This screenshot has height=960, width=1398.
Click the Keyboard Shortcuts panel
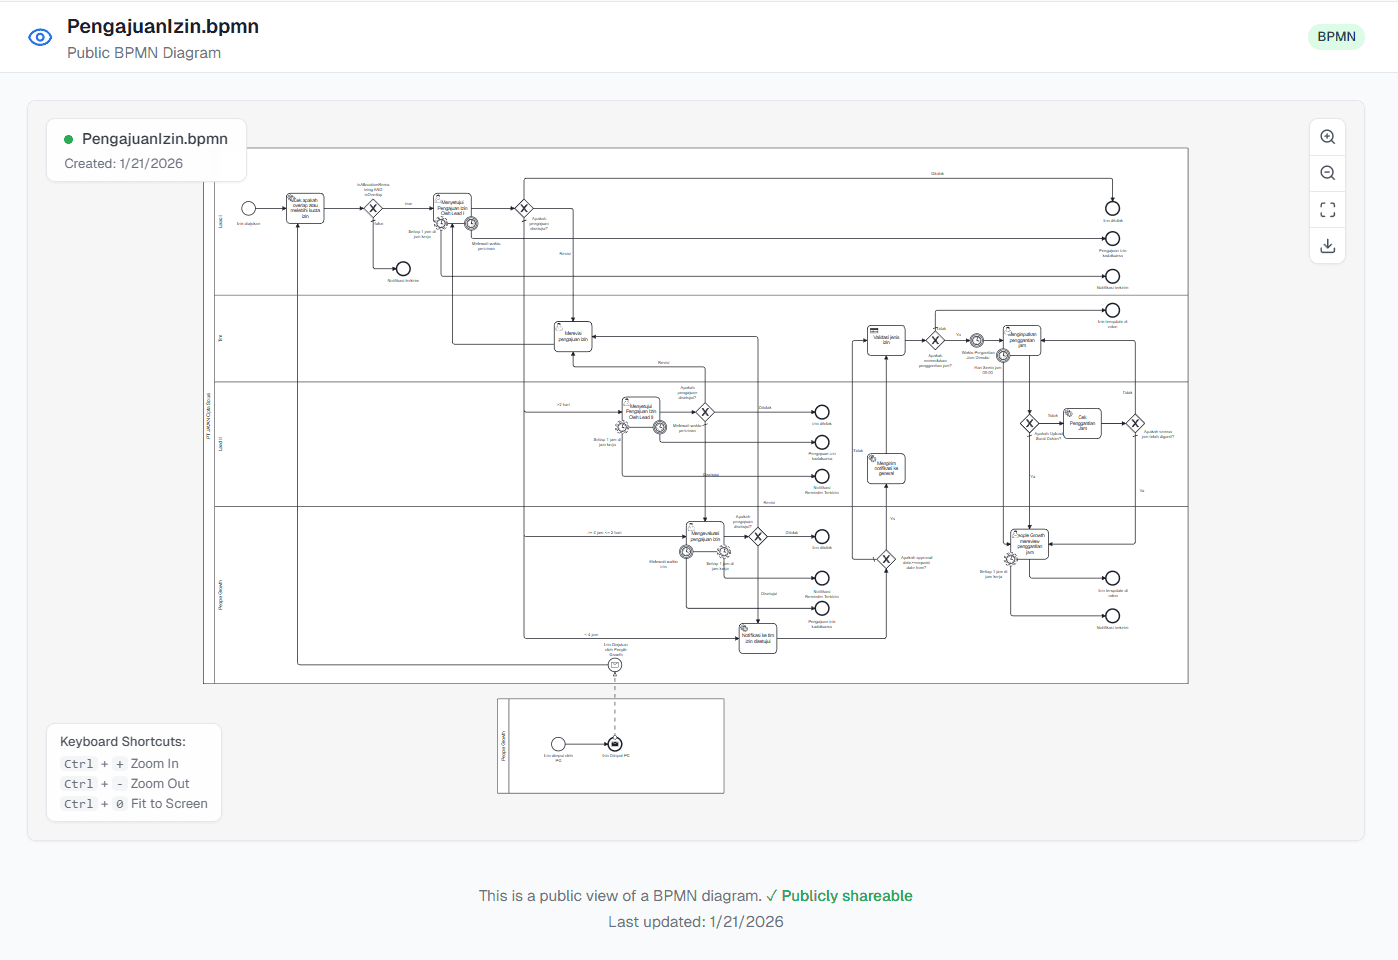[134, 771]
